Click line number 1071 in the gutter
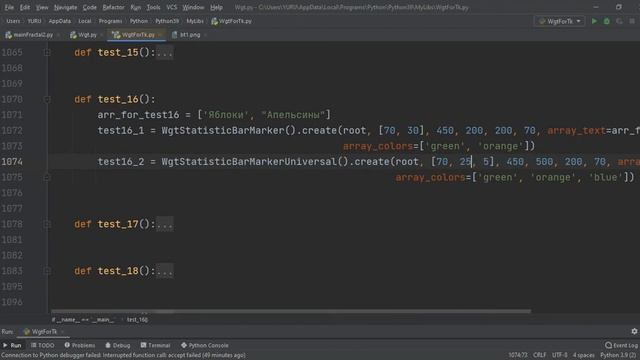The height and width of the screenshot is (360, 640). tap(12, 115)
